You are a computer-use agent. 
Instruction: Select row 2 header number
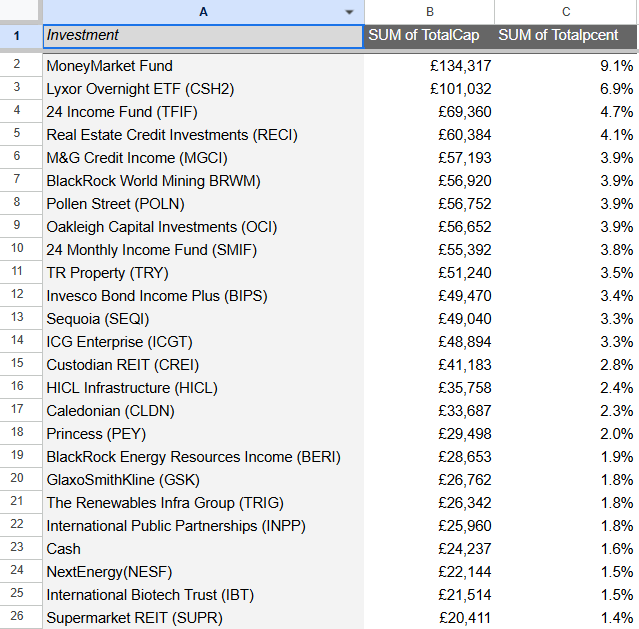[21, 64]
